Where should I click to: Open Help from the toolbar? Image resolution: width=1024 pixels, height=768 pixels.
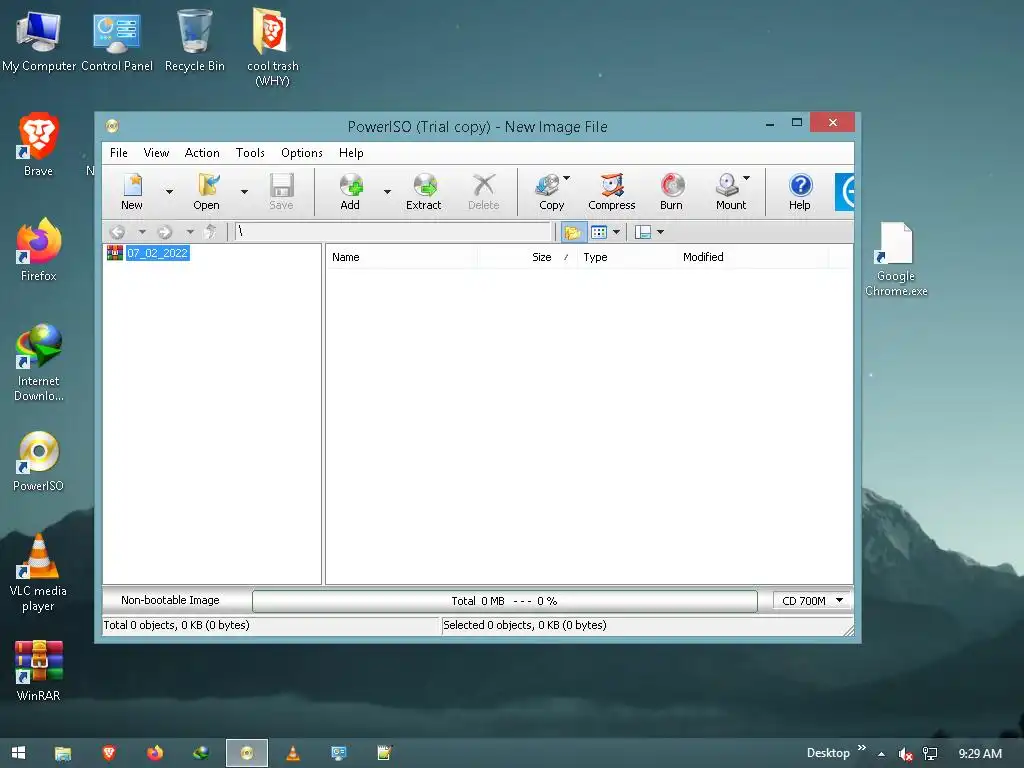800,191
